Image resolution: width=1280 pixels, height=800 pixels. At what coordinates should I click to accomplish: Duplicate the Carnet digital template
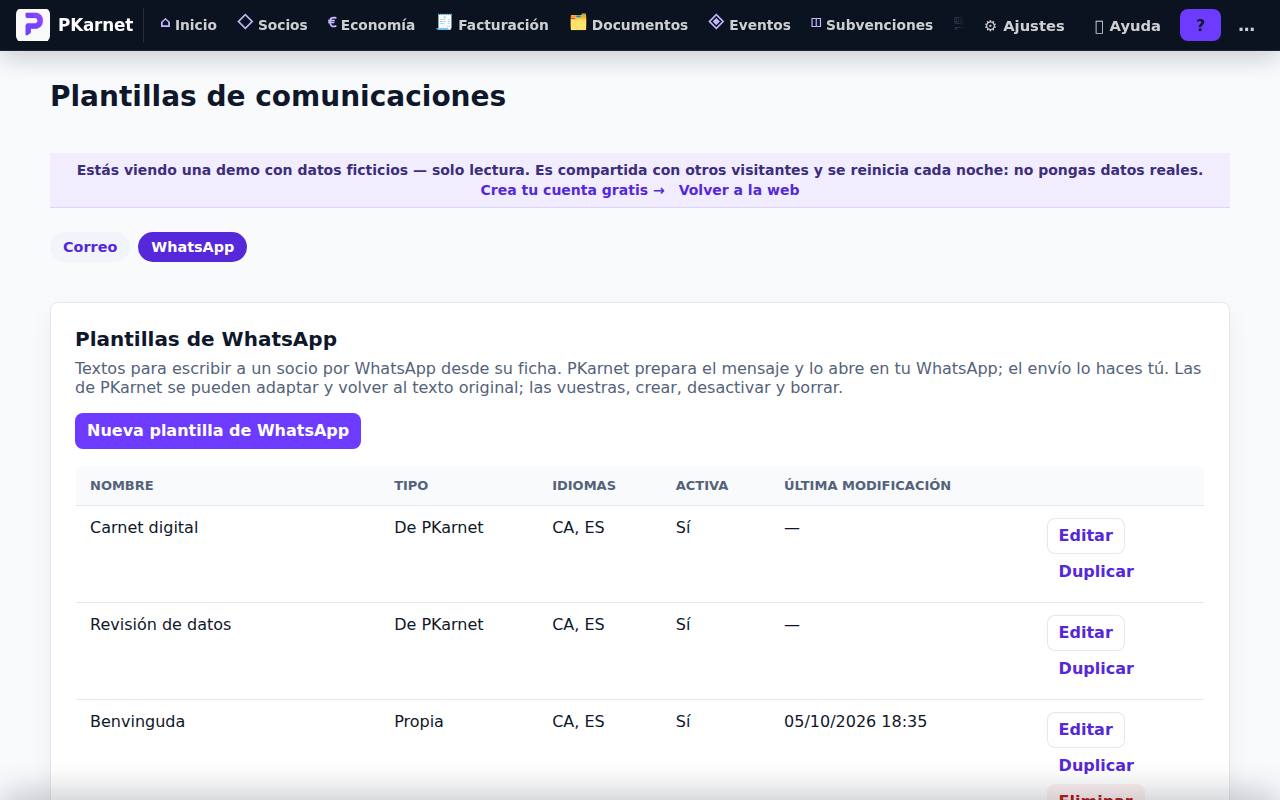pos(1096,572)
